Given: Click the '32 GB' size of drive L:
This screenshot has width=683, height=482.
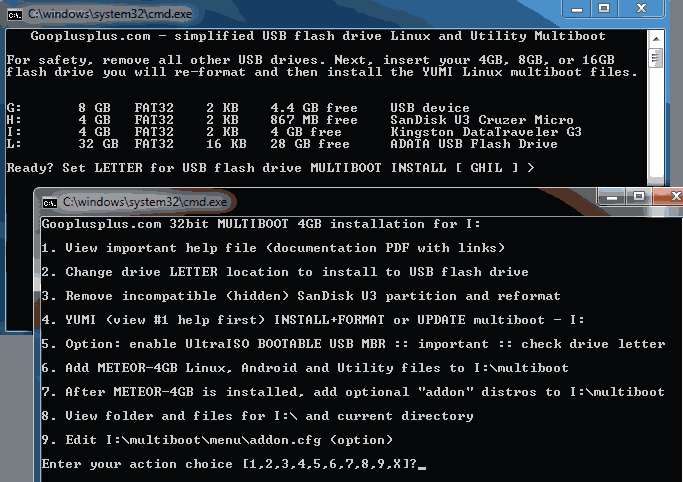Looking at the screenshot, I should [98, 144].
